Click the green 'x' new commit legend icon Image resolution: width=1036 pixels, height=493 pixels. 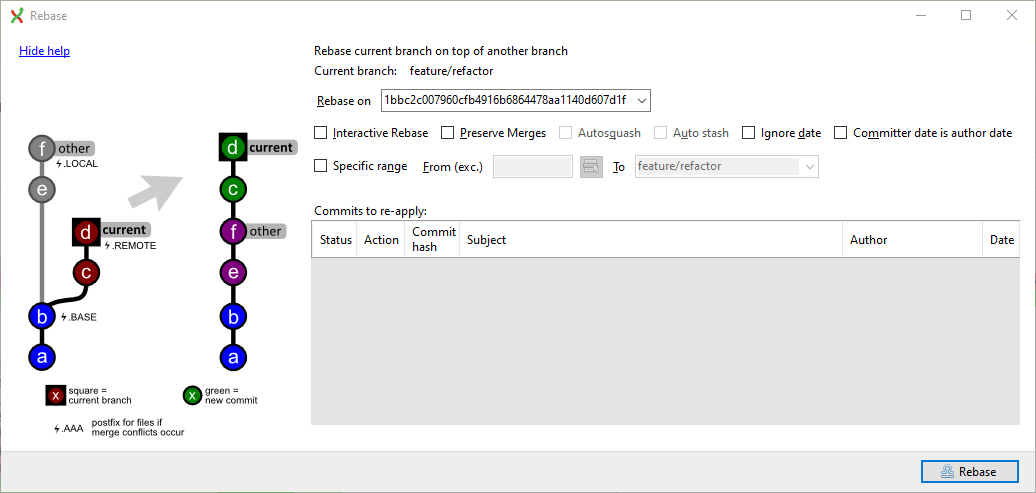click(x=192, y=396)
